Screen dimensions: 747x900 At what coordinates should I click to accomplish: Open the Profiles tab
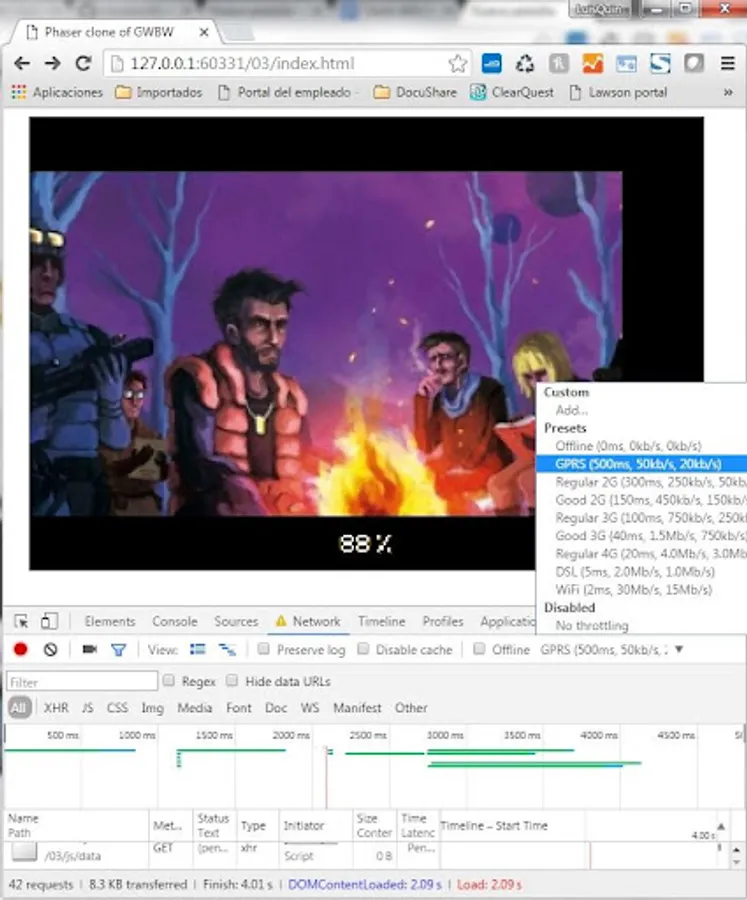[443, 621]
